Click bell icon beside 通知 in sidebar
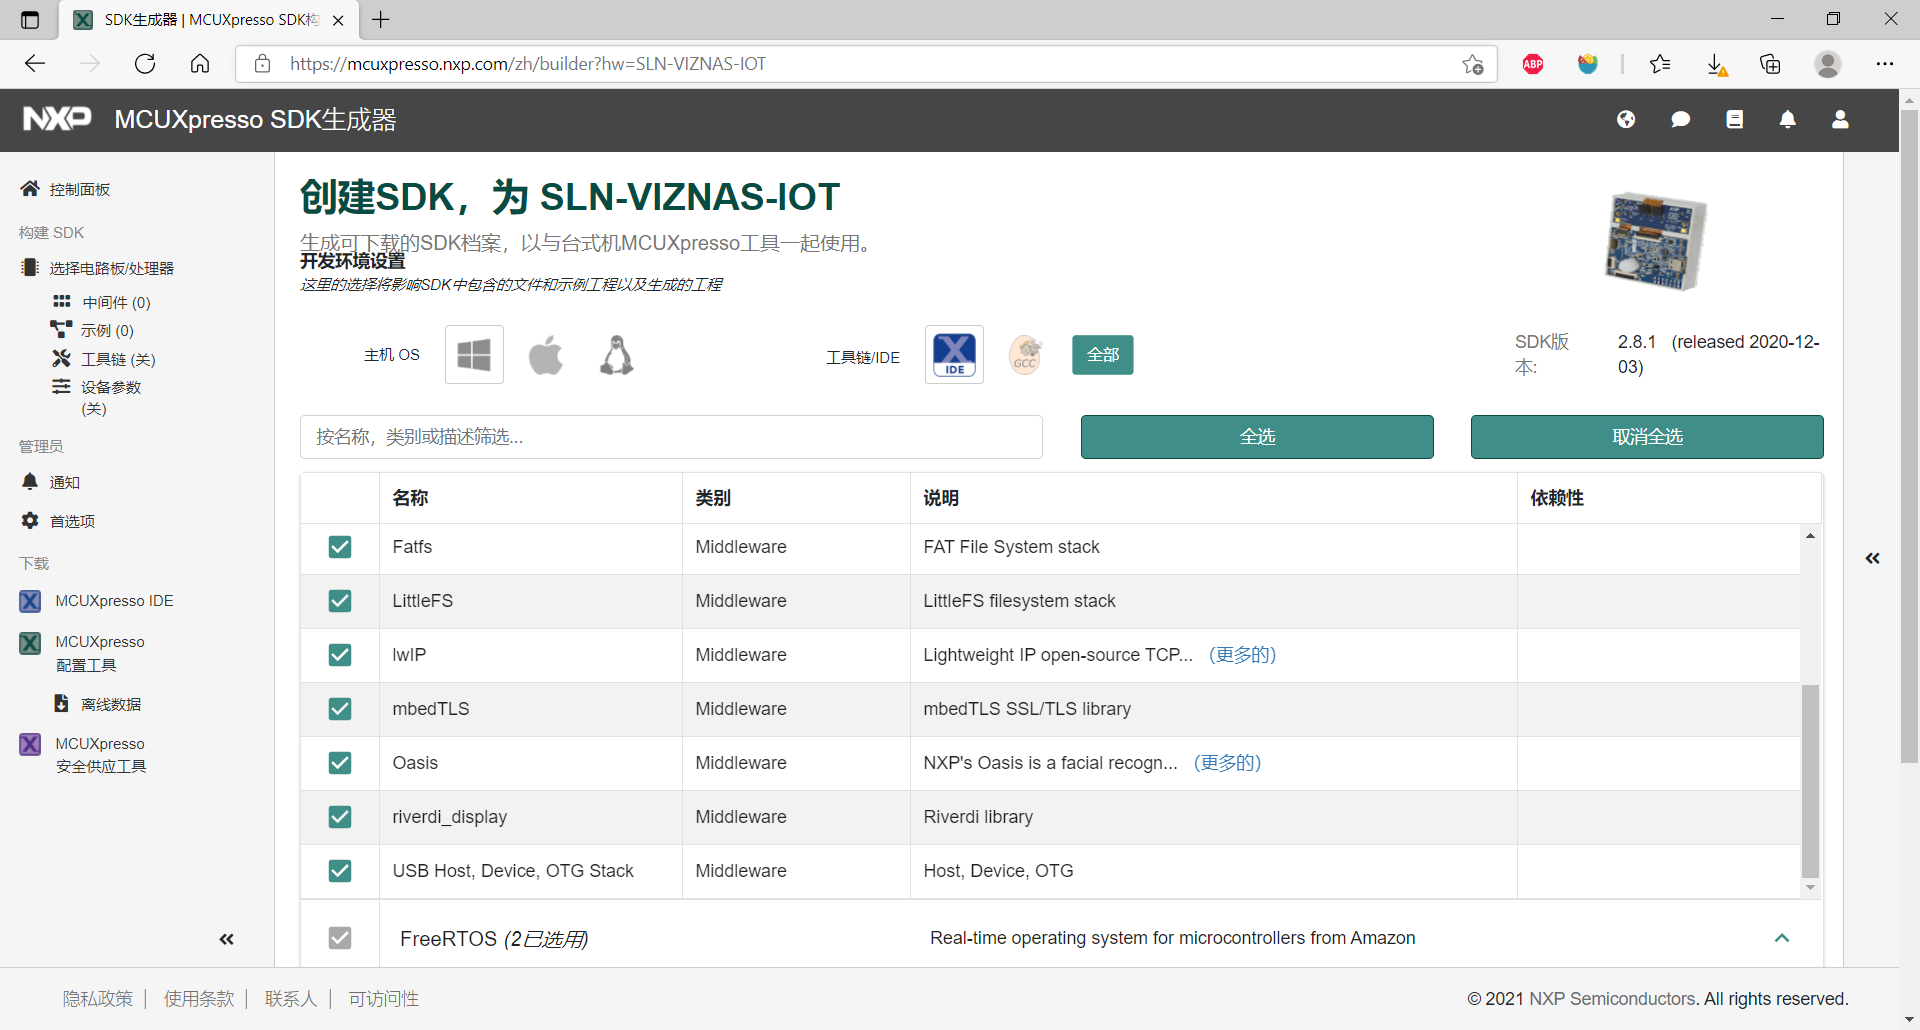 click(x=30, y=481)
